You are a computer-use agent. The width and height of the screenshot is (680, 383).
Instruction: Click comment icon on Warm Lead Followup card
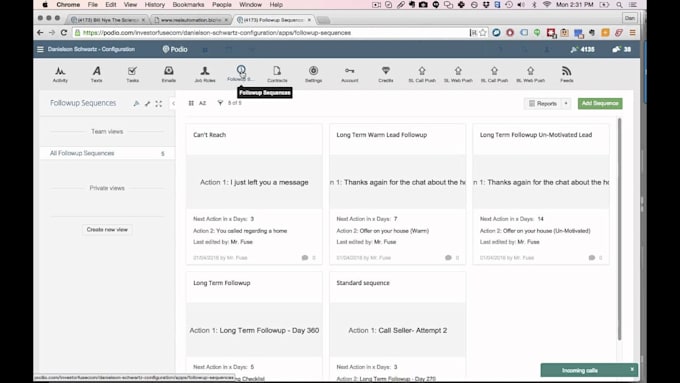[x=448, y=258]
